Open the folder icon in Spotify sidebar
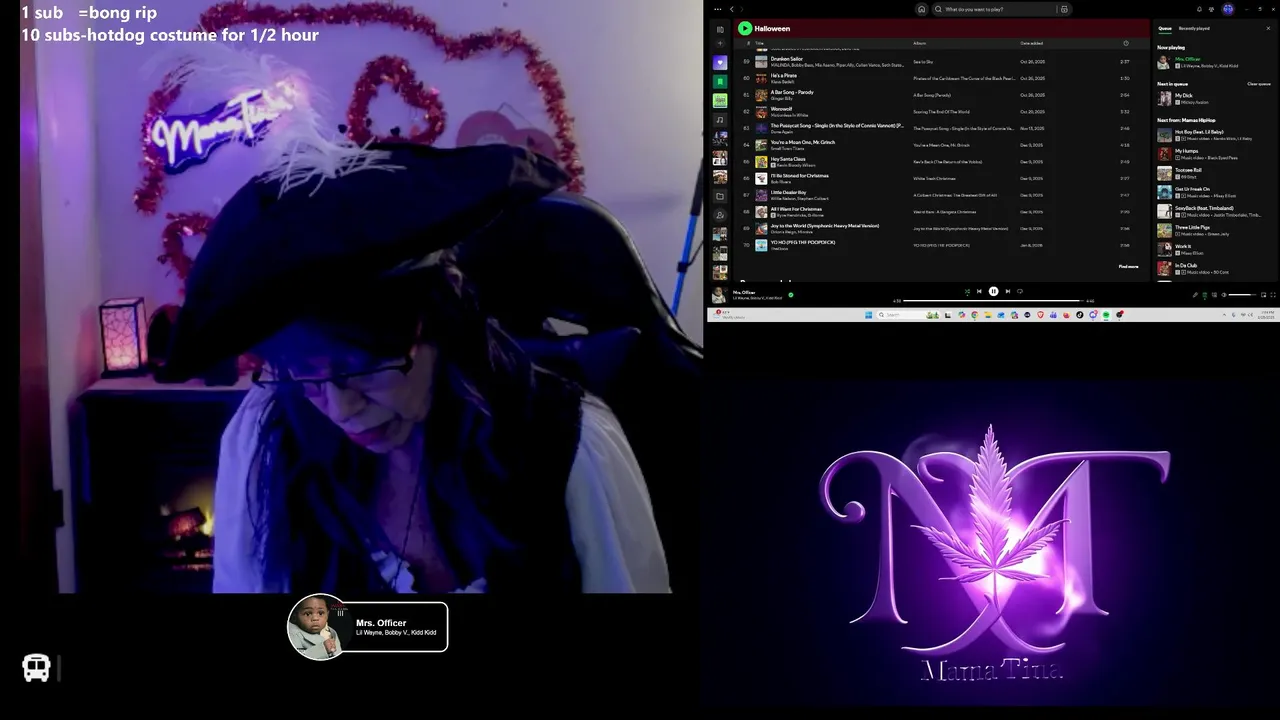 click(720, 196)
